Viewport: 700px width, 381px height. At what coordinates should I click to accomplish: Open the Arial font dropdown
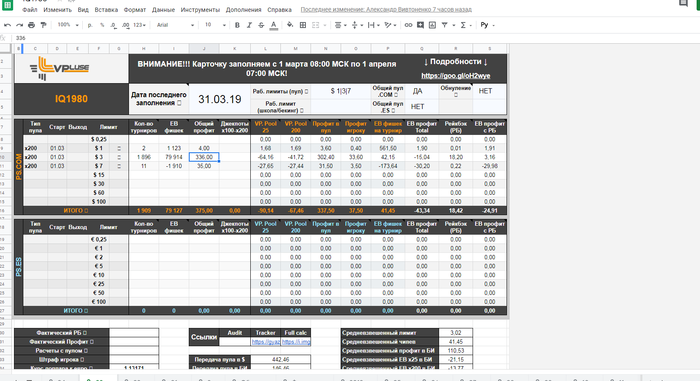pos(175,25)
